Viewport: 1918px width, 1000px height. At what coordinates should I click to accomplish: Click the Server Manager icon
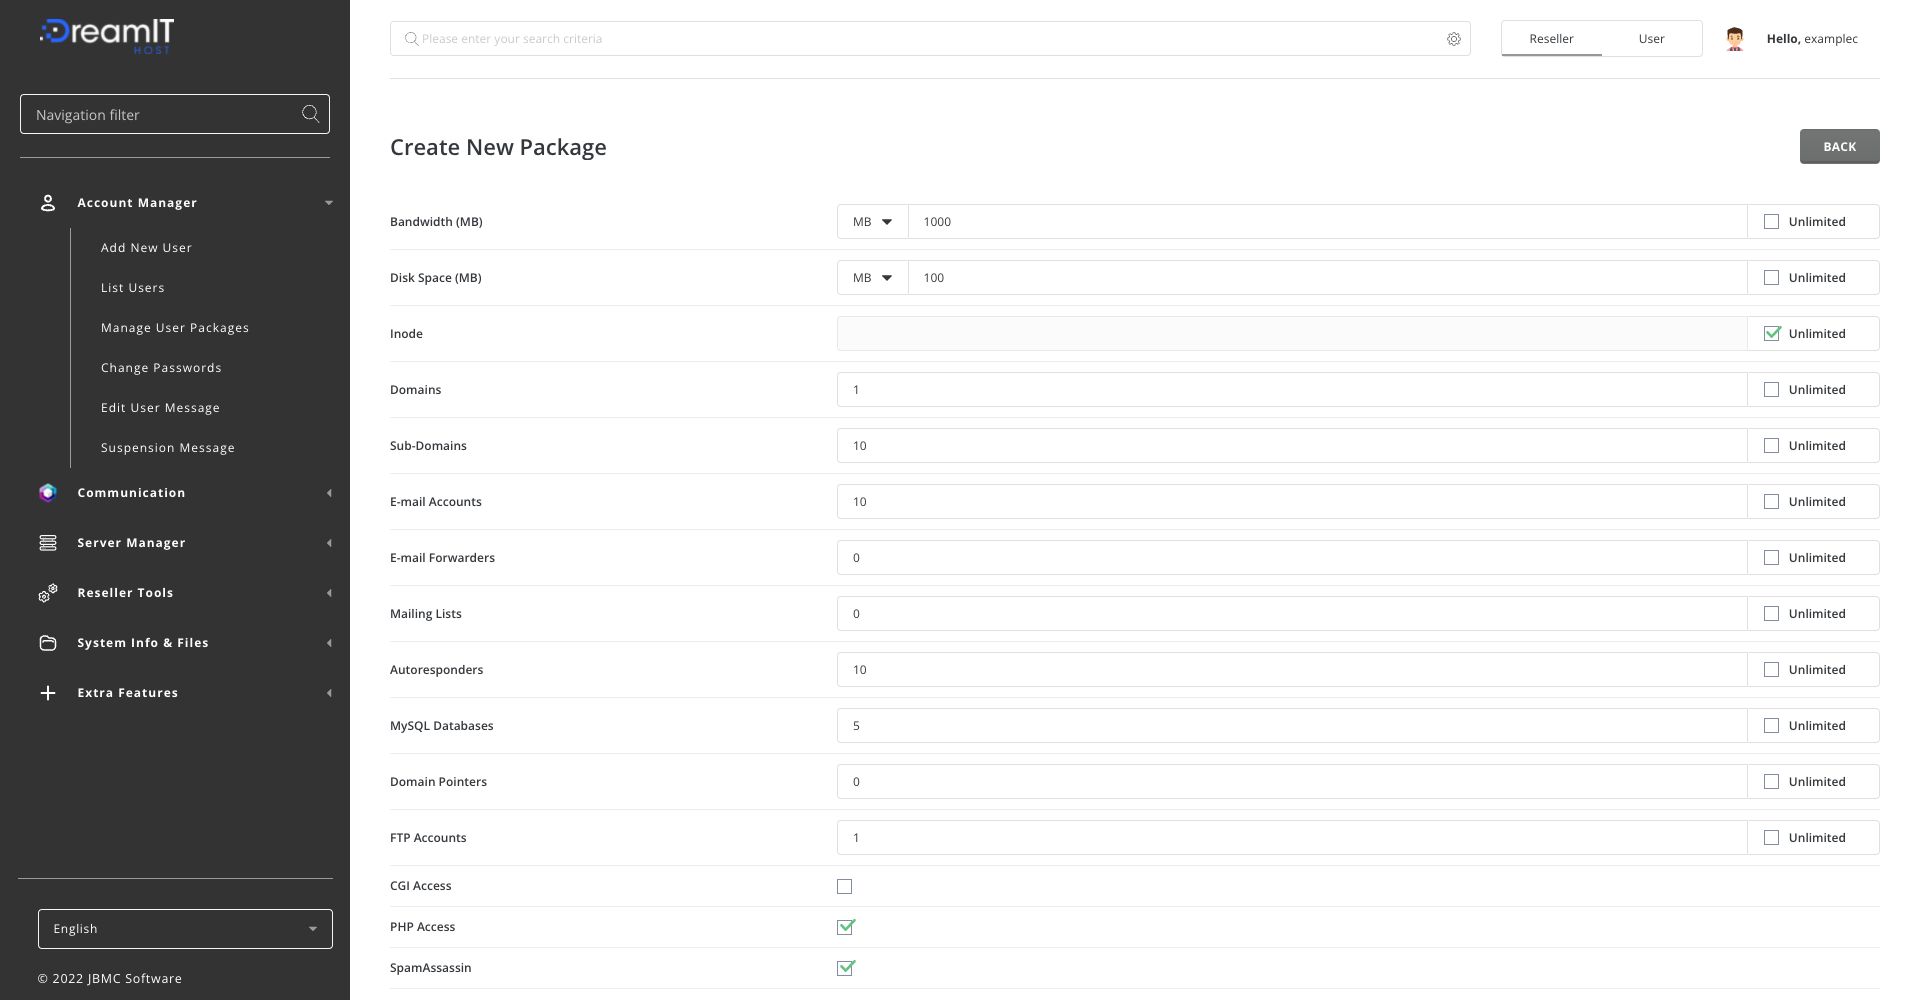click(48, 542)
